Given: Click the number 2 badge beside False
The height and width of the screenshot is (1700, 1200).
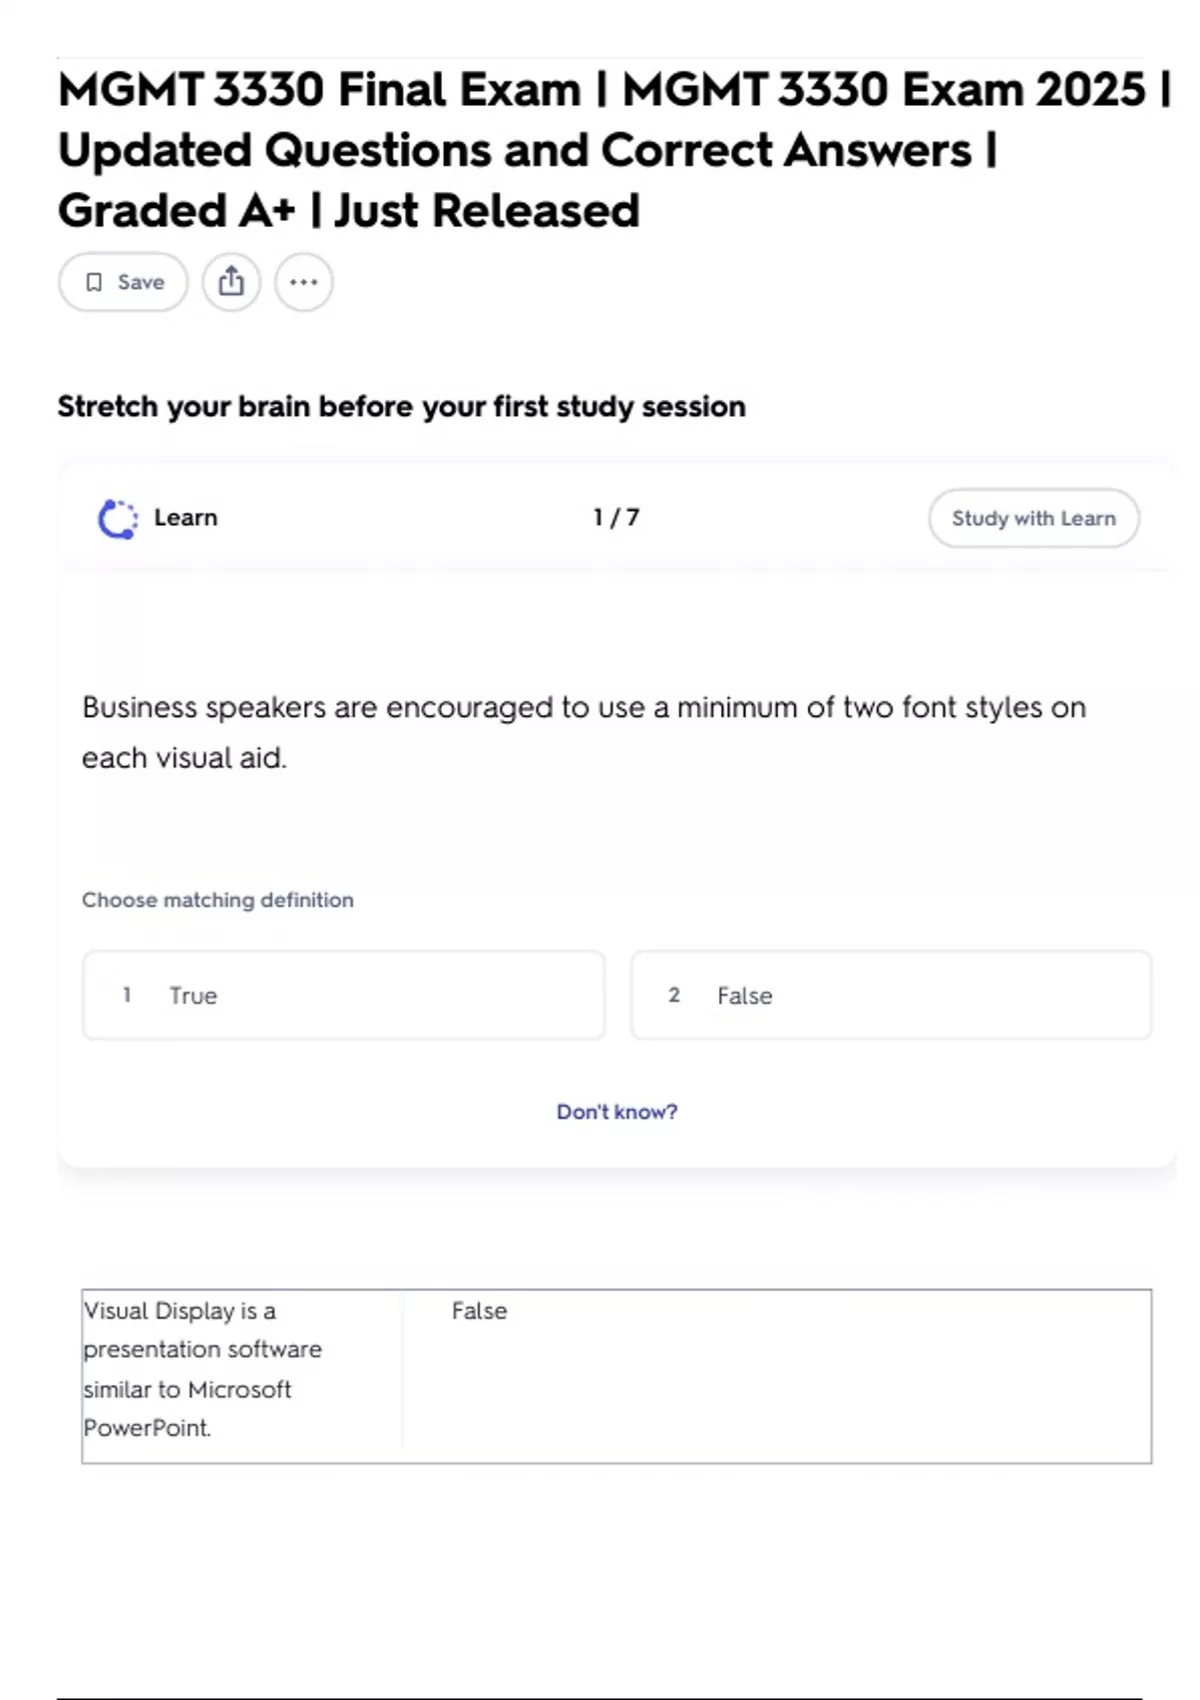Looking at the screenshot, I should pyautogui.click(x=674, y=995).
